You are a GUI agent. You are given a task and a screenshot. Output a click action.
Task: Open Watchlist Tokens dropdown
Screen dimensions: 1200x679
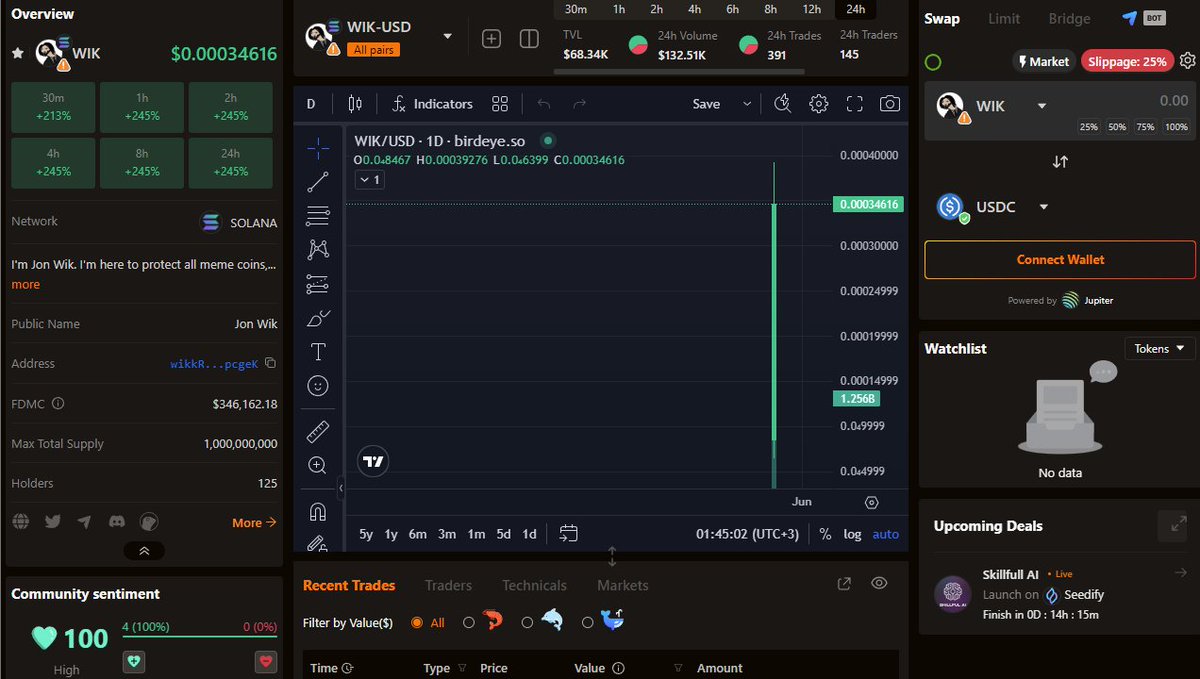click(x=1160, y=348)
